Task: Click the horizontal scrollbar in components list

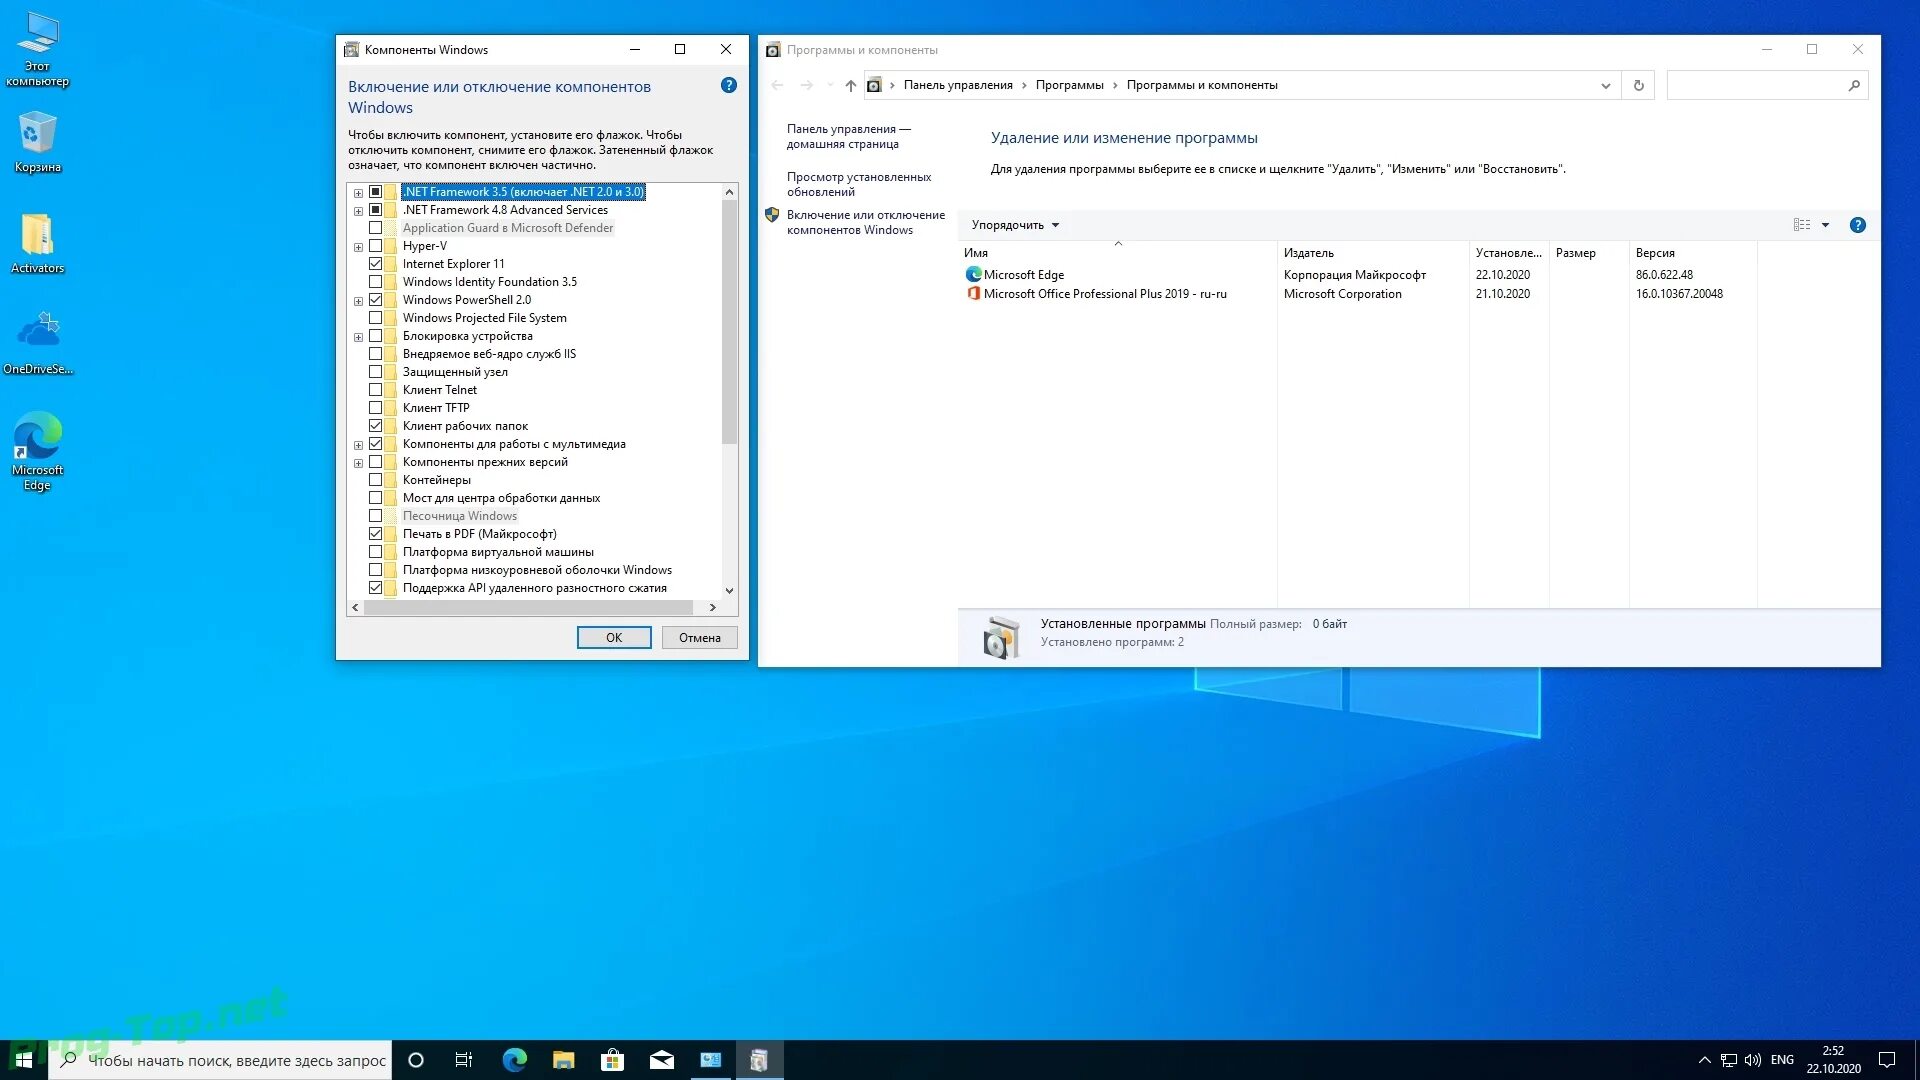Action: (528, 607)
